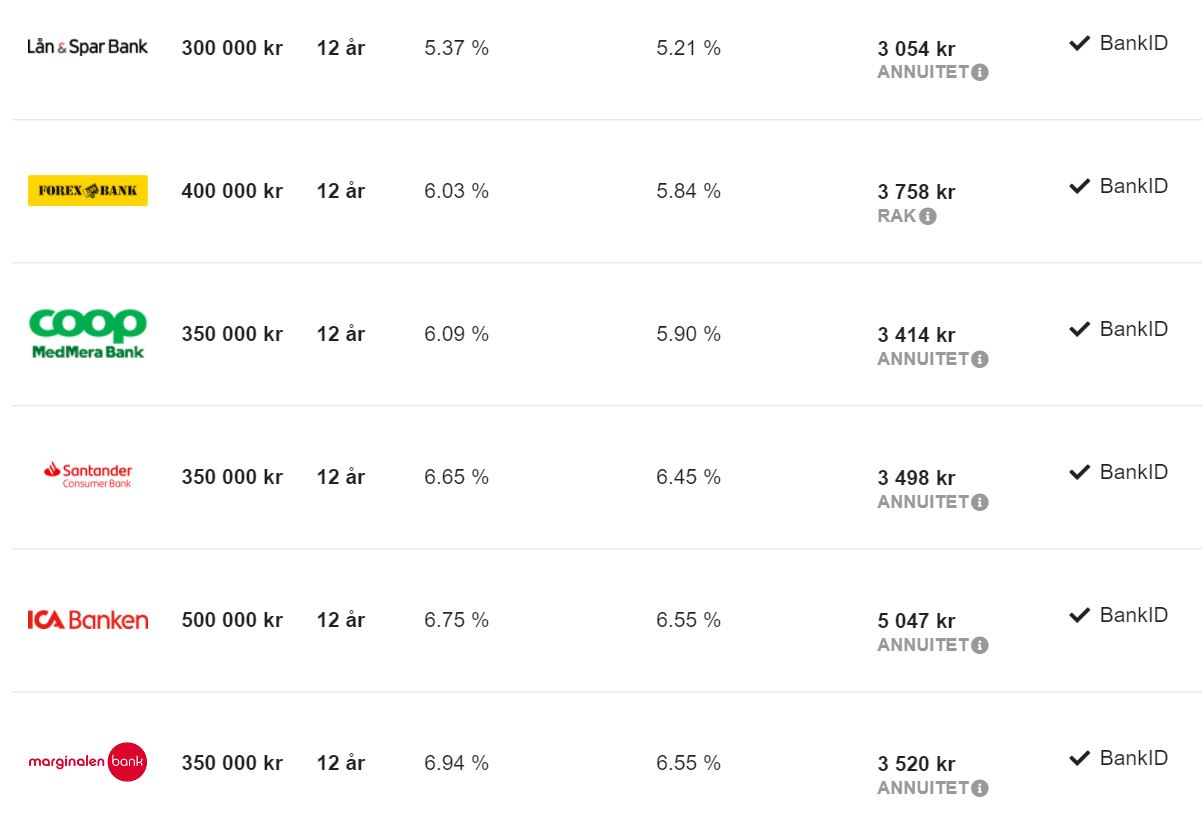The image size is (1202, 819).
Task: Click the Marginalen Bank logo
Action: click(x=87, y=762)
